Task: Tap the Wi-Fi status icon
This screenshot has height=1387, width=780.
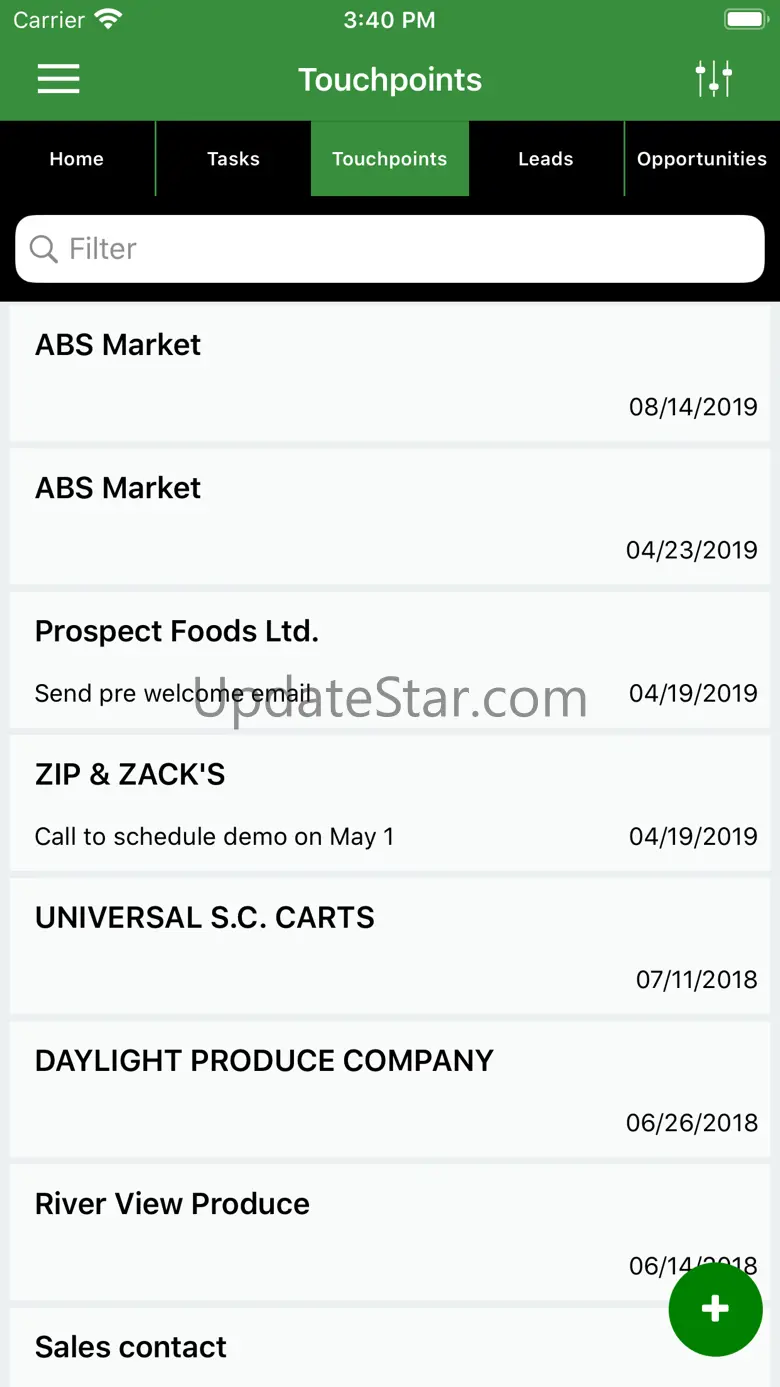Action: 107,19
